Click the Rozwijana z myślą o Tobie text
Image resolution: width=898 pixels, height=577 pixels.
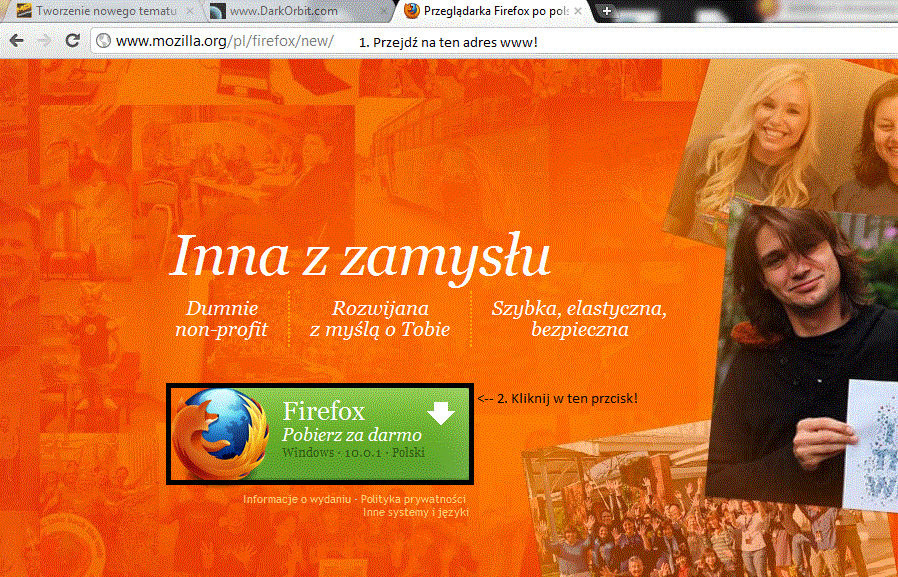(x=380, y=319)
